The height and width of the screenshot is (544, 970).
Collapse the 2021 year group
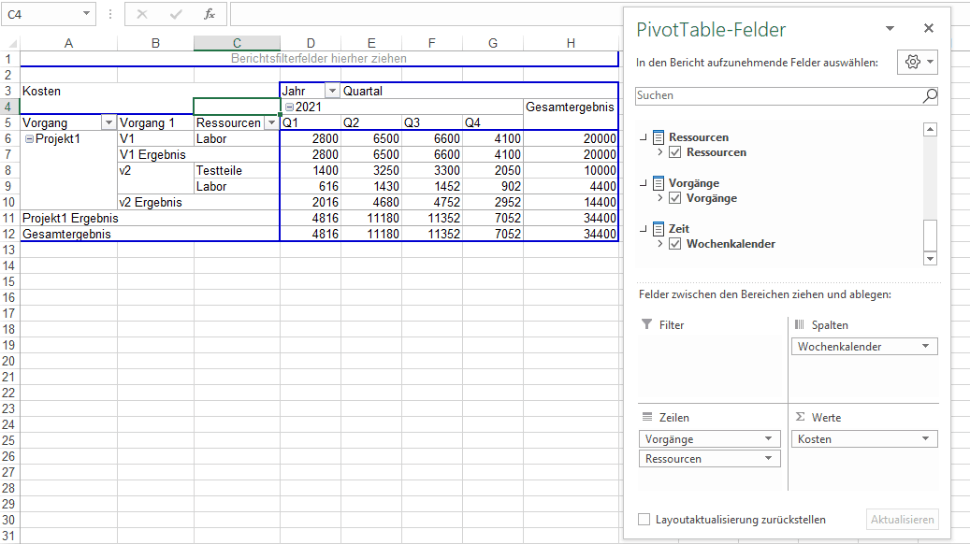[289, 107]
